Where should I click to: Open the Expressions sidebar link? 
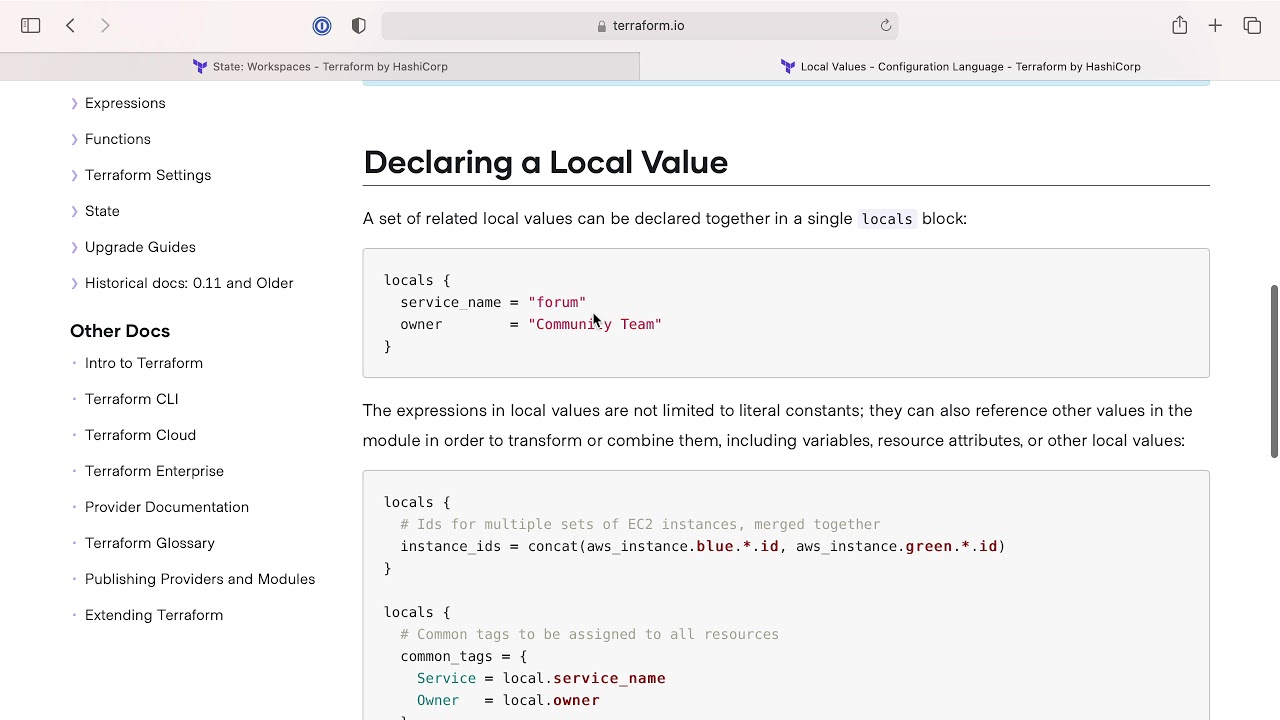click(125, 103)
